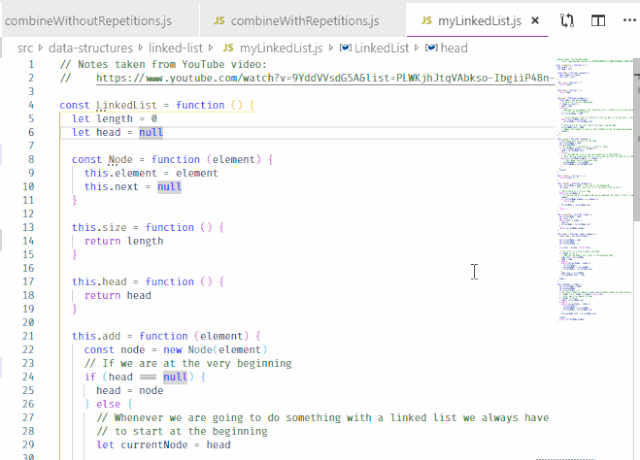The image size is (640, 460).
Task: Click the variable symbol icon before head breadcrumb
Action: tap(431, 48)
